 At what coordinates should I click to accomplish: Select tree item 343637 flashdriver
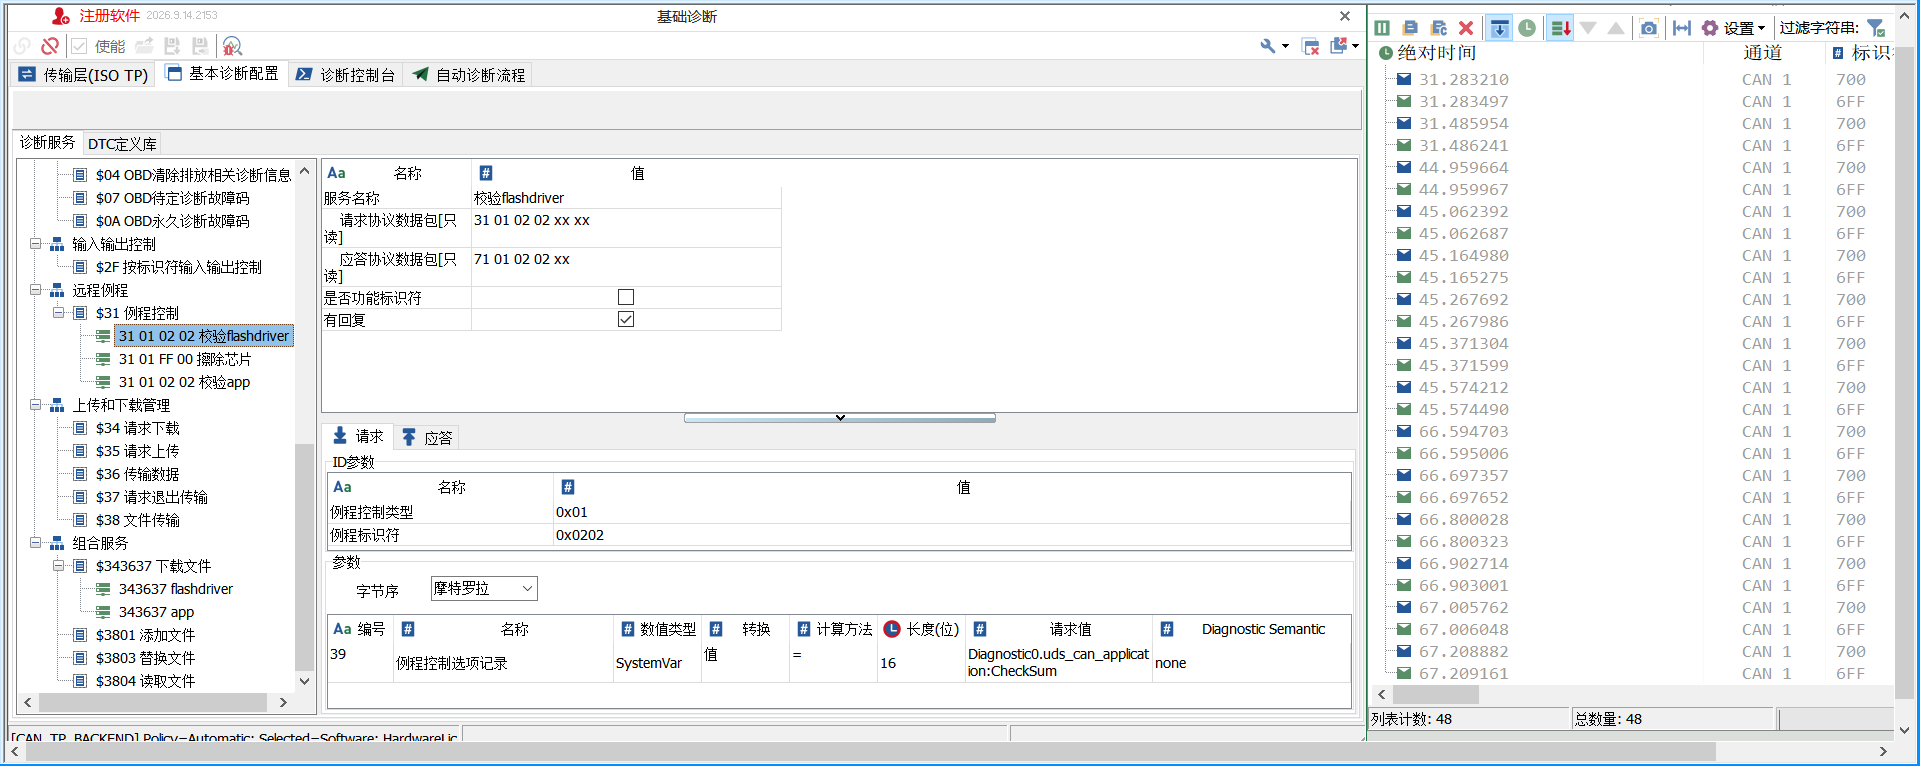tap(176, 589)
